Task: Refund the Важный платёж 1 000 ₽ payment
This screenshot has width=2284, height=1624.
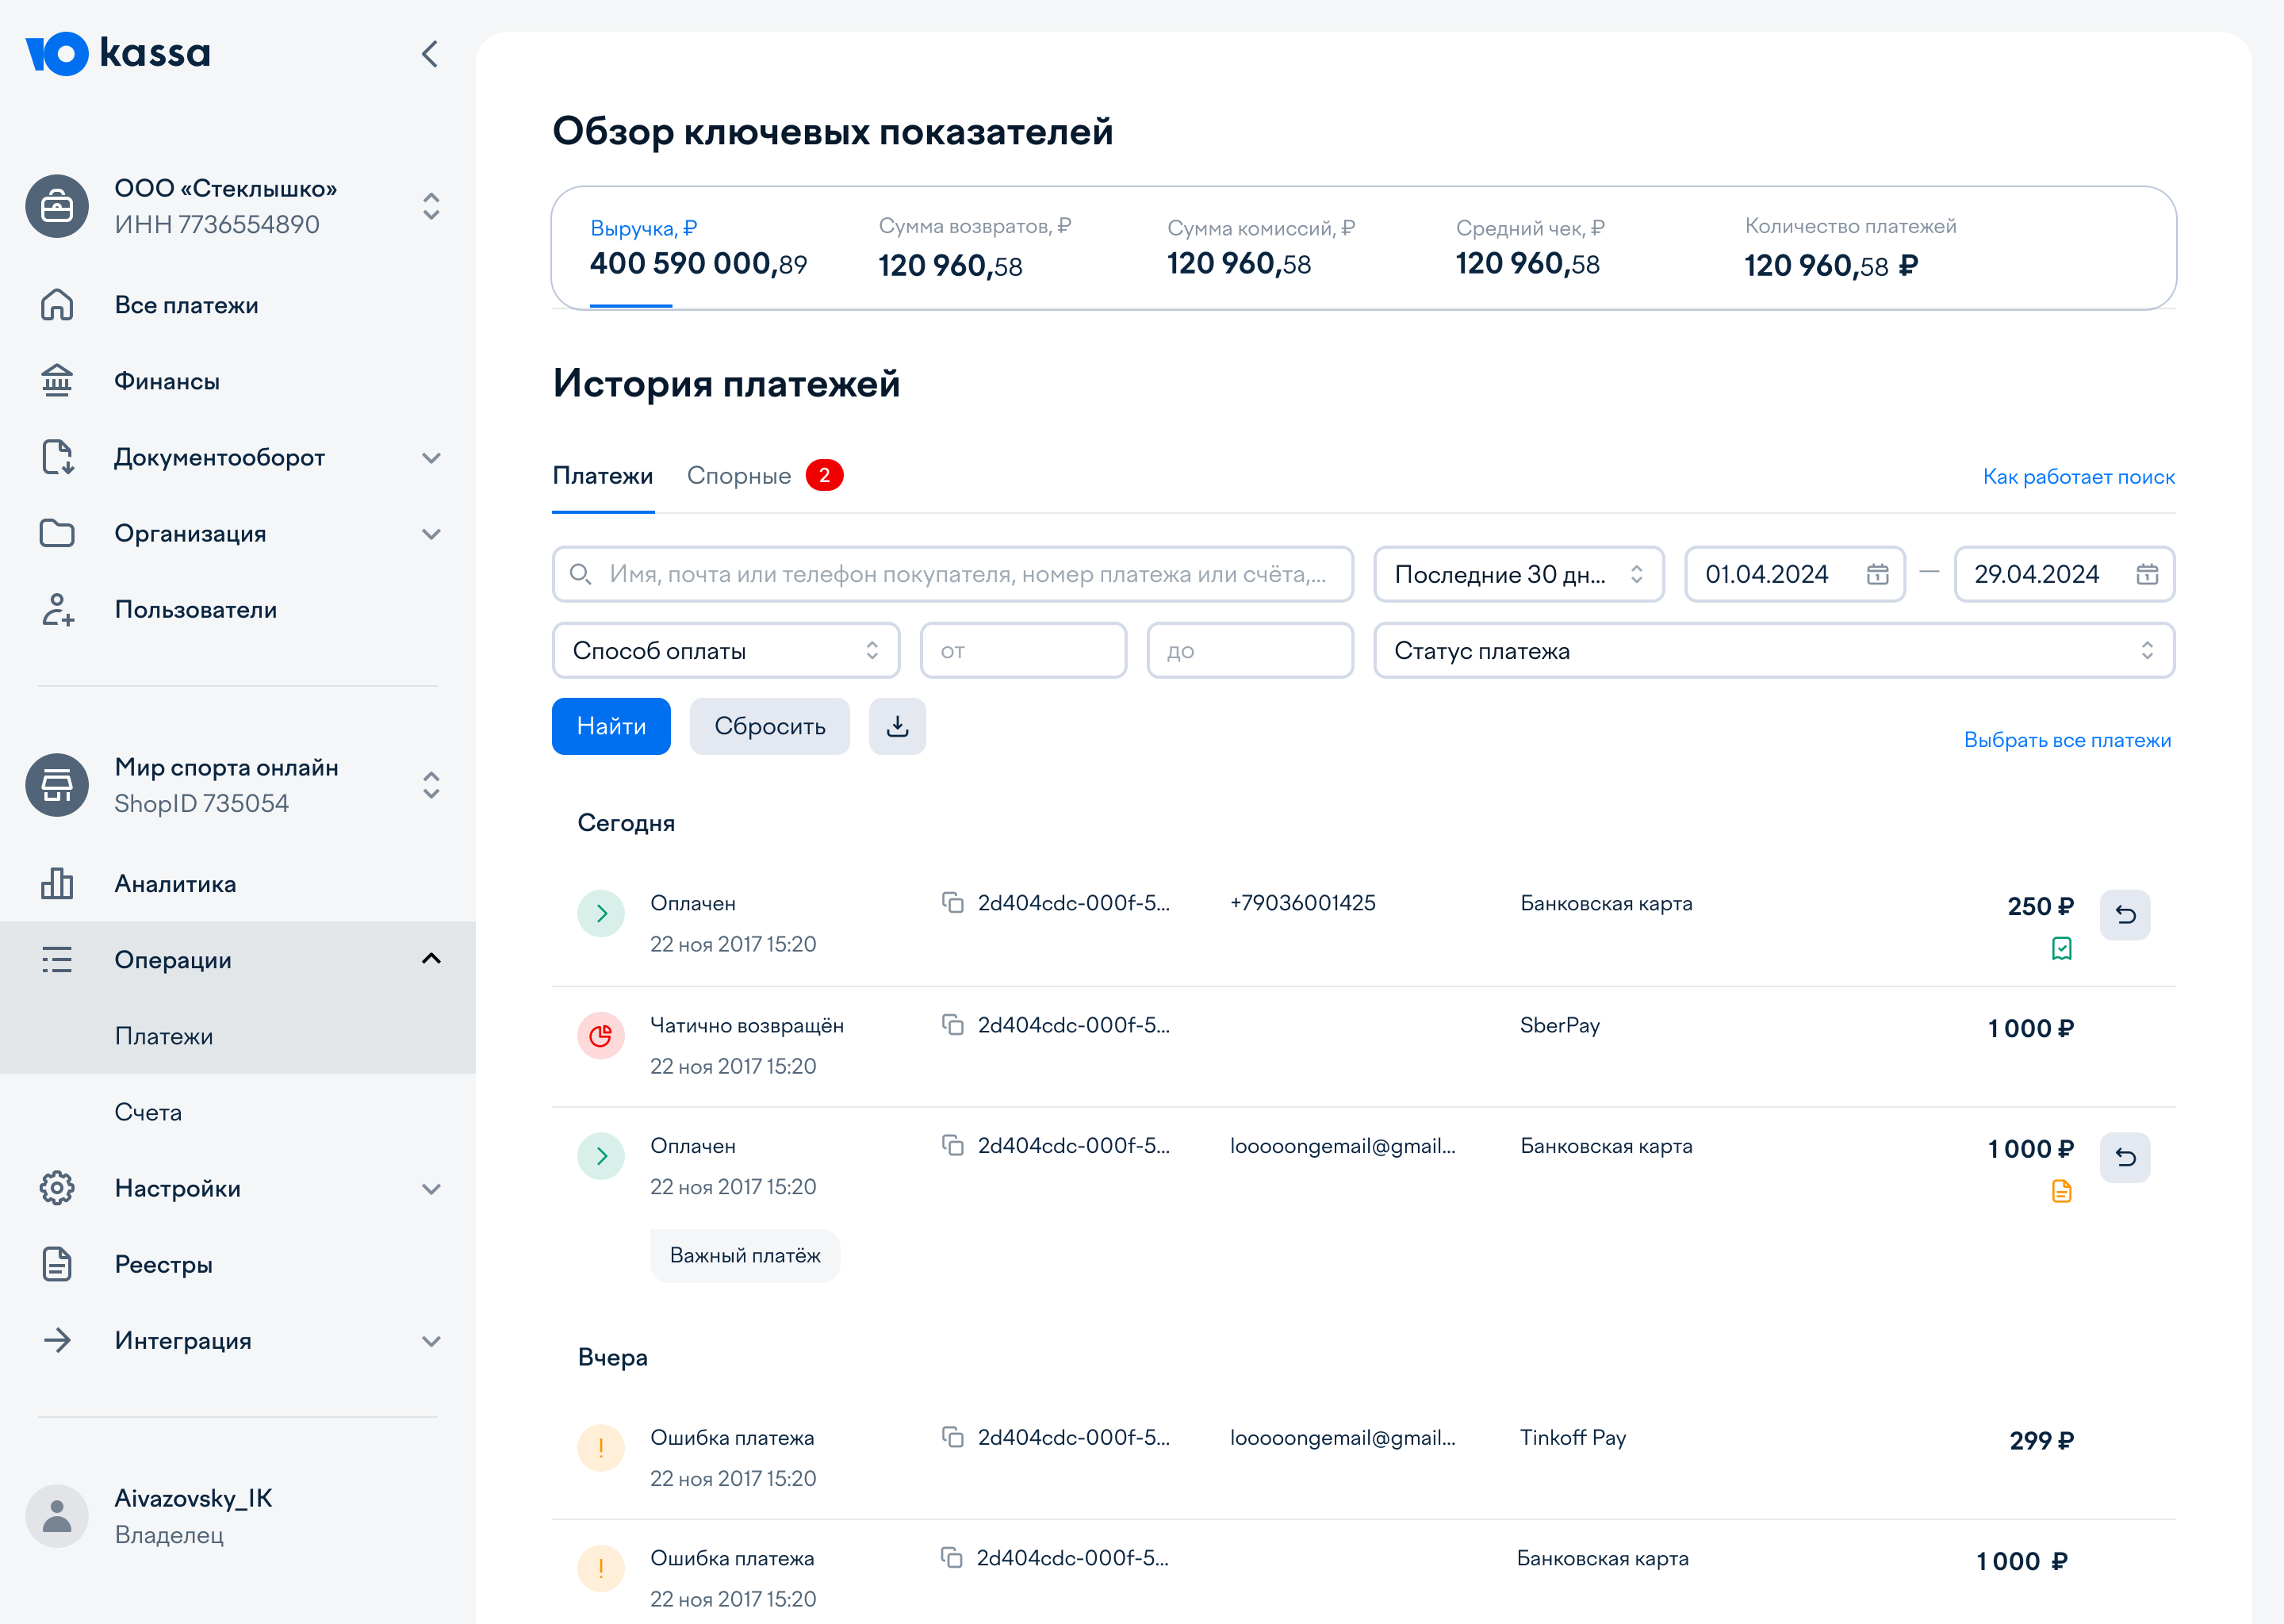Action: (2125, 1157)
